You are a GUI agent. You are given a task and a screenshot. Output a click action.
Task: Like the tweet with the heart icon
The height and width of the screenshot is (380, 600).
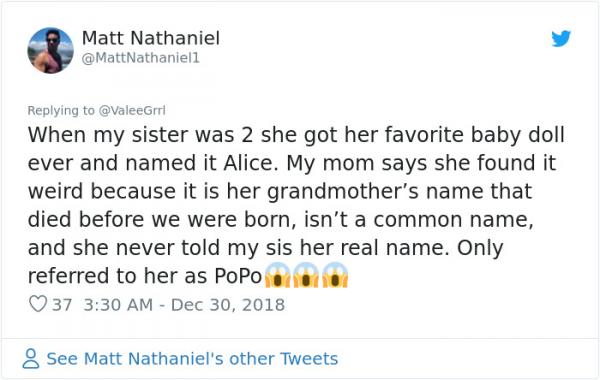click(38, 304)
